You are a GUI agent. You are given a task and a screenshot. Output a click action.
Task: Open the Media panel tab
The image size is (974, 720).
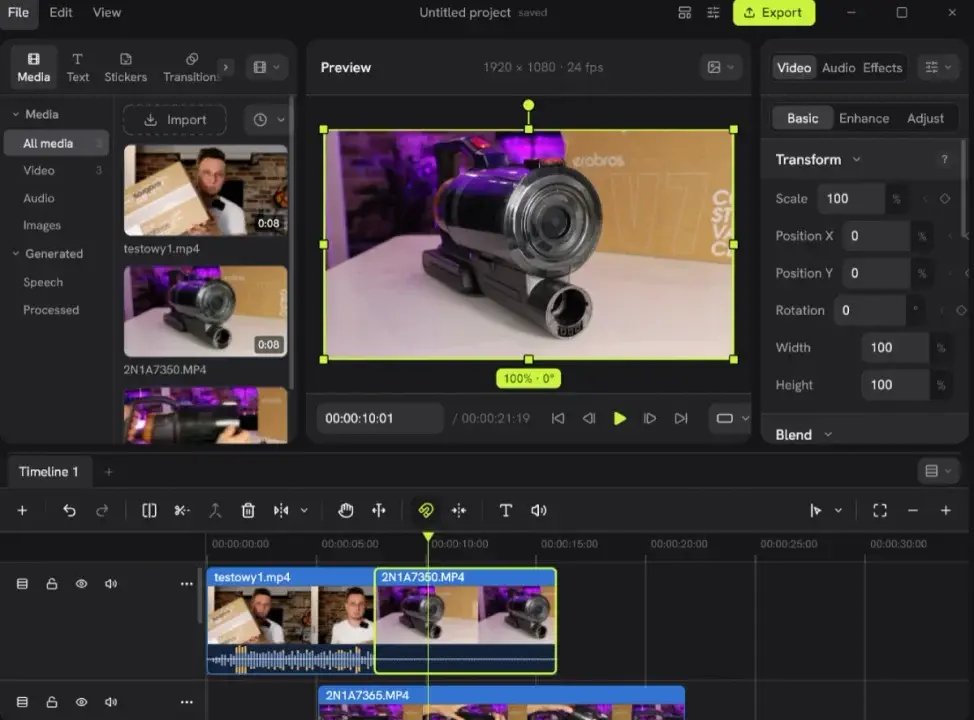click(x=34, y=68)
